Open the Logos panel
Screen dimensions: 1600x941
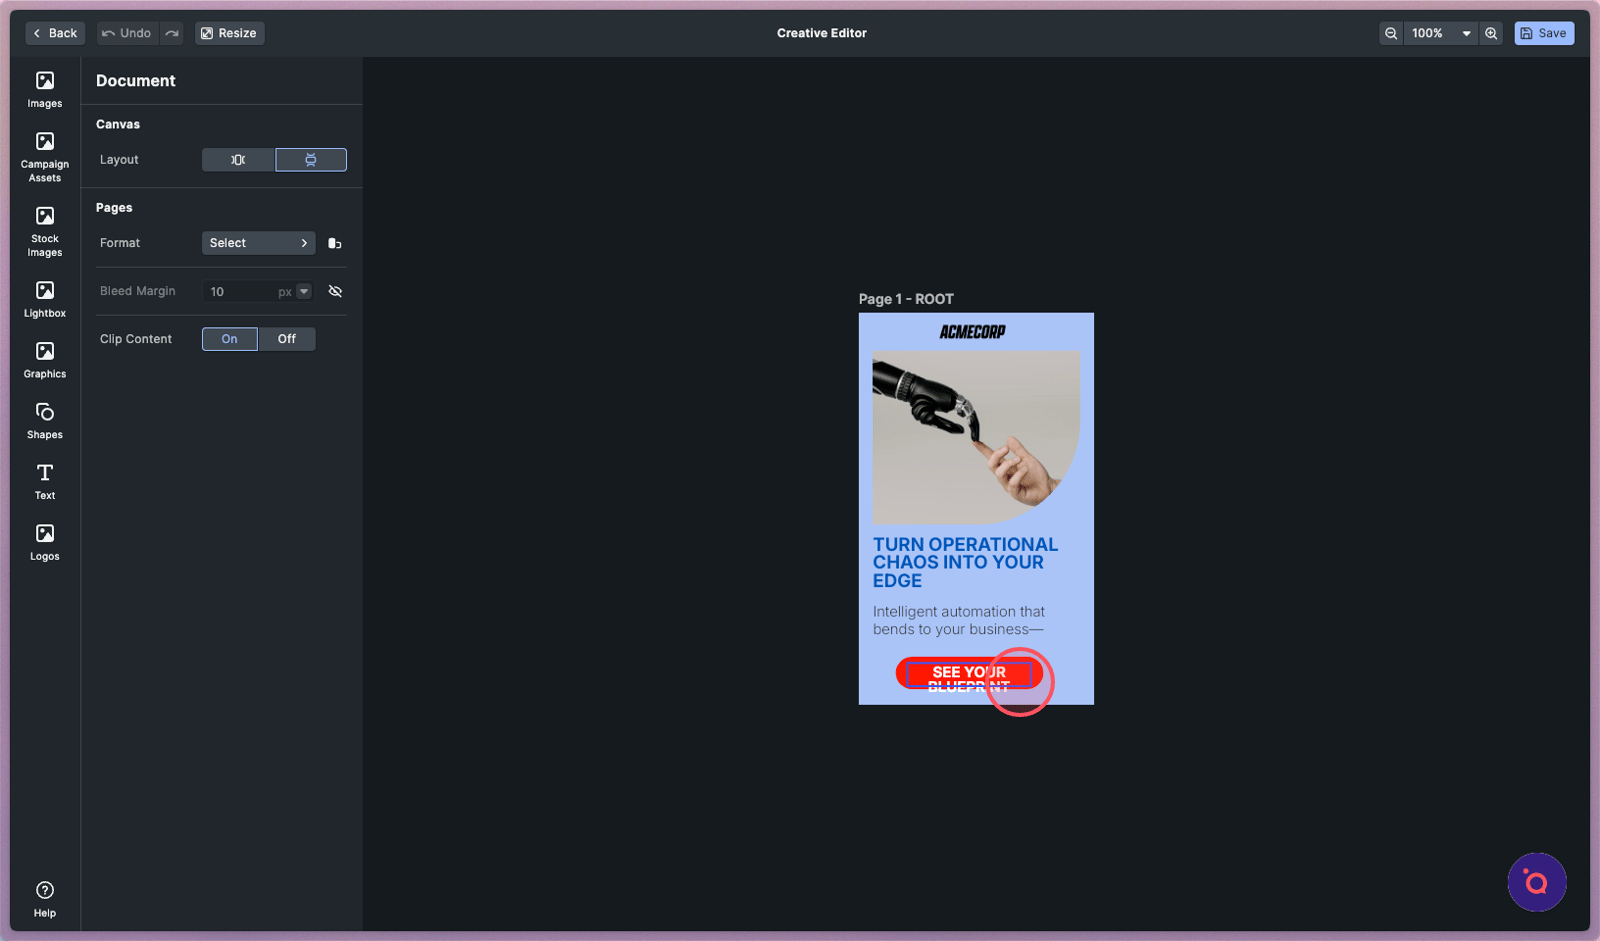[x=45, y=542]
